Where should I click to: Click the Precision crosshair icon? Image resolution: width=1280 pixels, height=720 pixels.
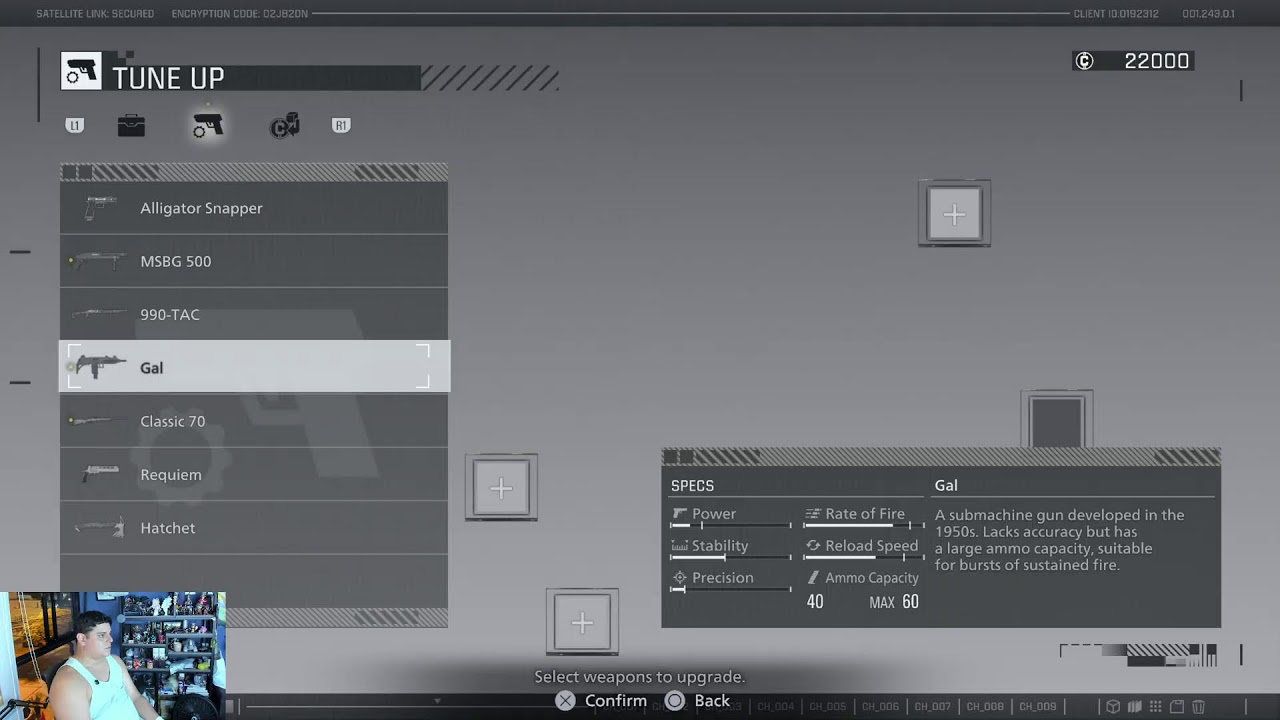(x=680, y=578)
